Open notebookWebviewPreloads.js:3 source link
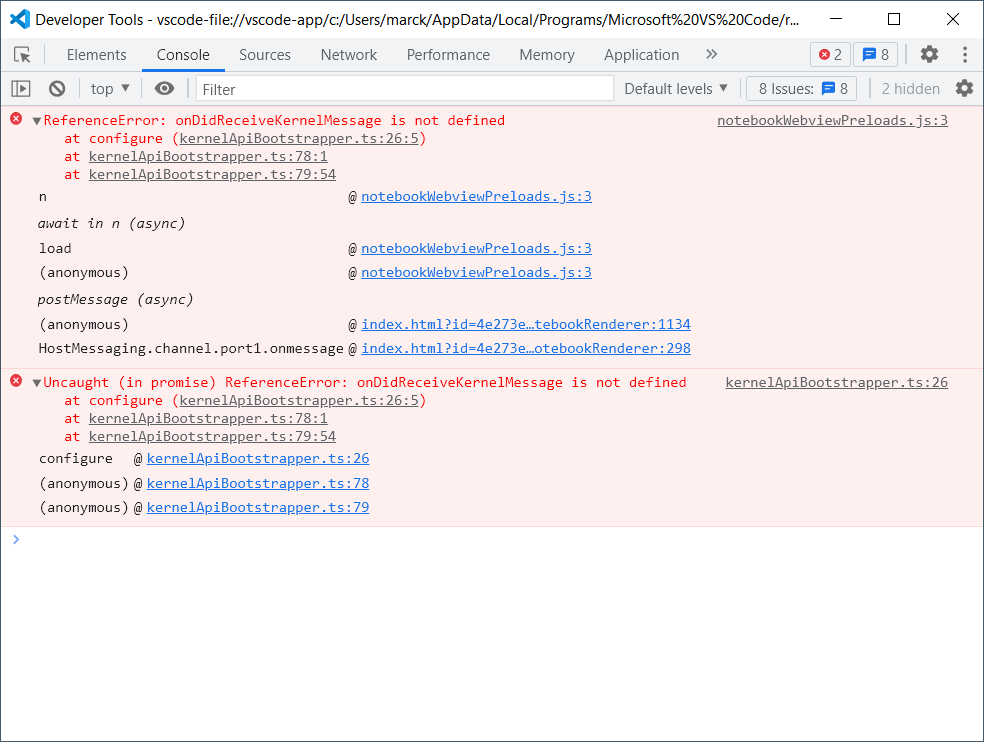The width and height of the screenshot is (984, 742). pos(831,119)
